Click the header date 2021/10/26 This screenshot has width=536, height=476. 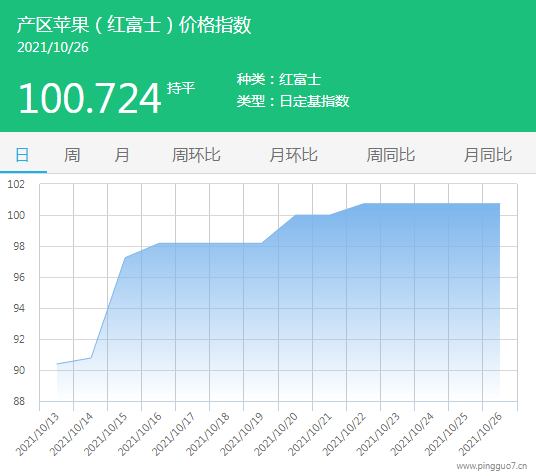53,48
